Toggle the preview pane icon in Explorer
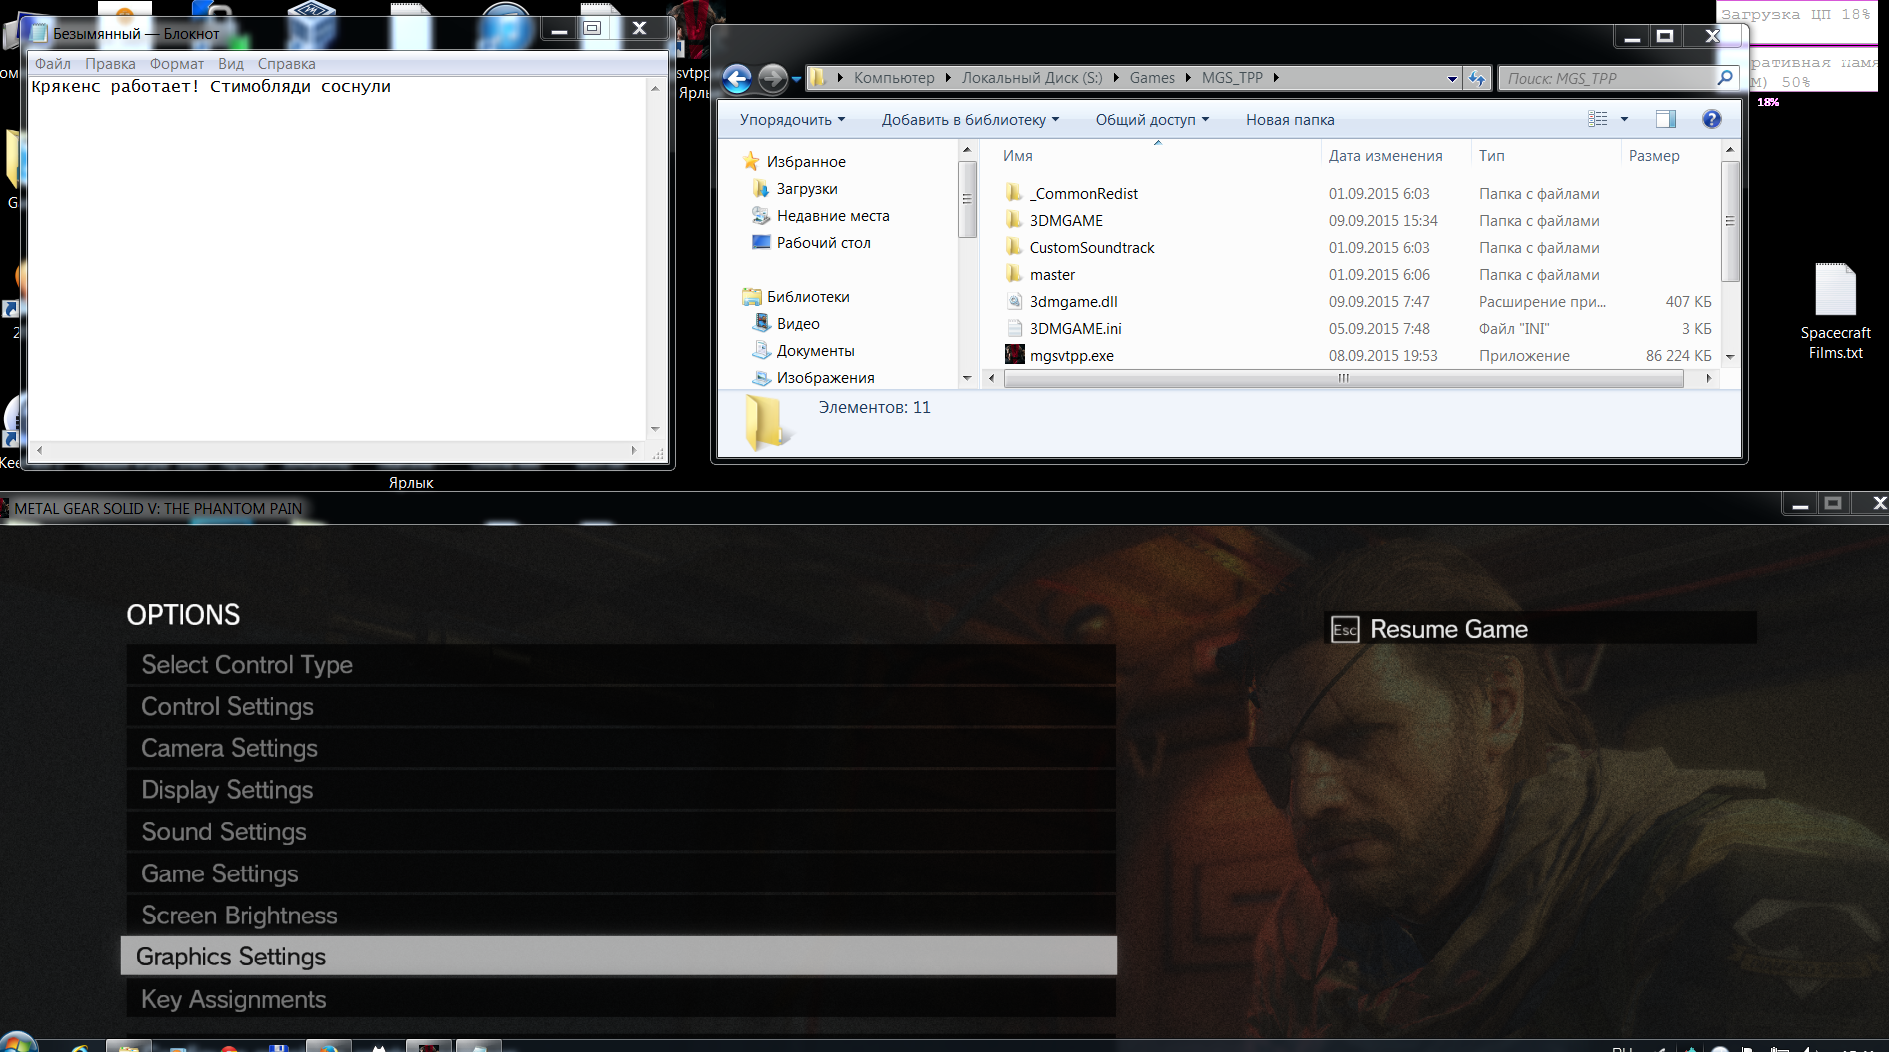This screenshot has width=1889, height=1052. [1666, 119]
